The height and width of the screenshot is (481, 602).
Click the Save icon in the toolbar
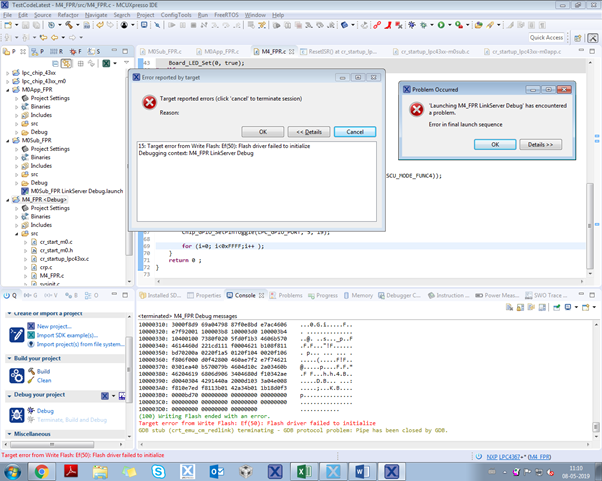[26, 25]
